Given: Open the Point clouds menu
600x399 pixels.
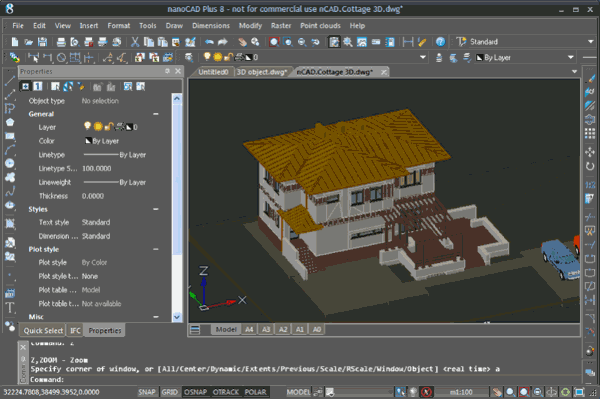Looking at the screenshot, I should (320, 26).
